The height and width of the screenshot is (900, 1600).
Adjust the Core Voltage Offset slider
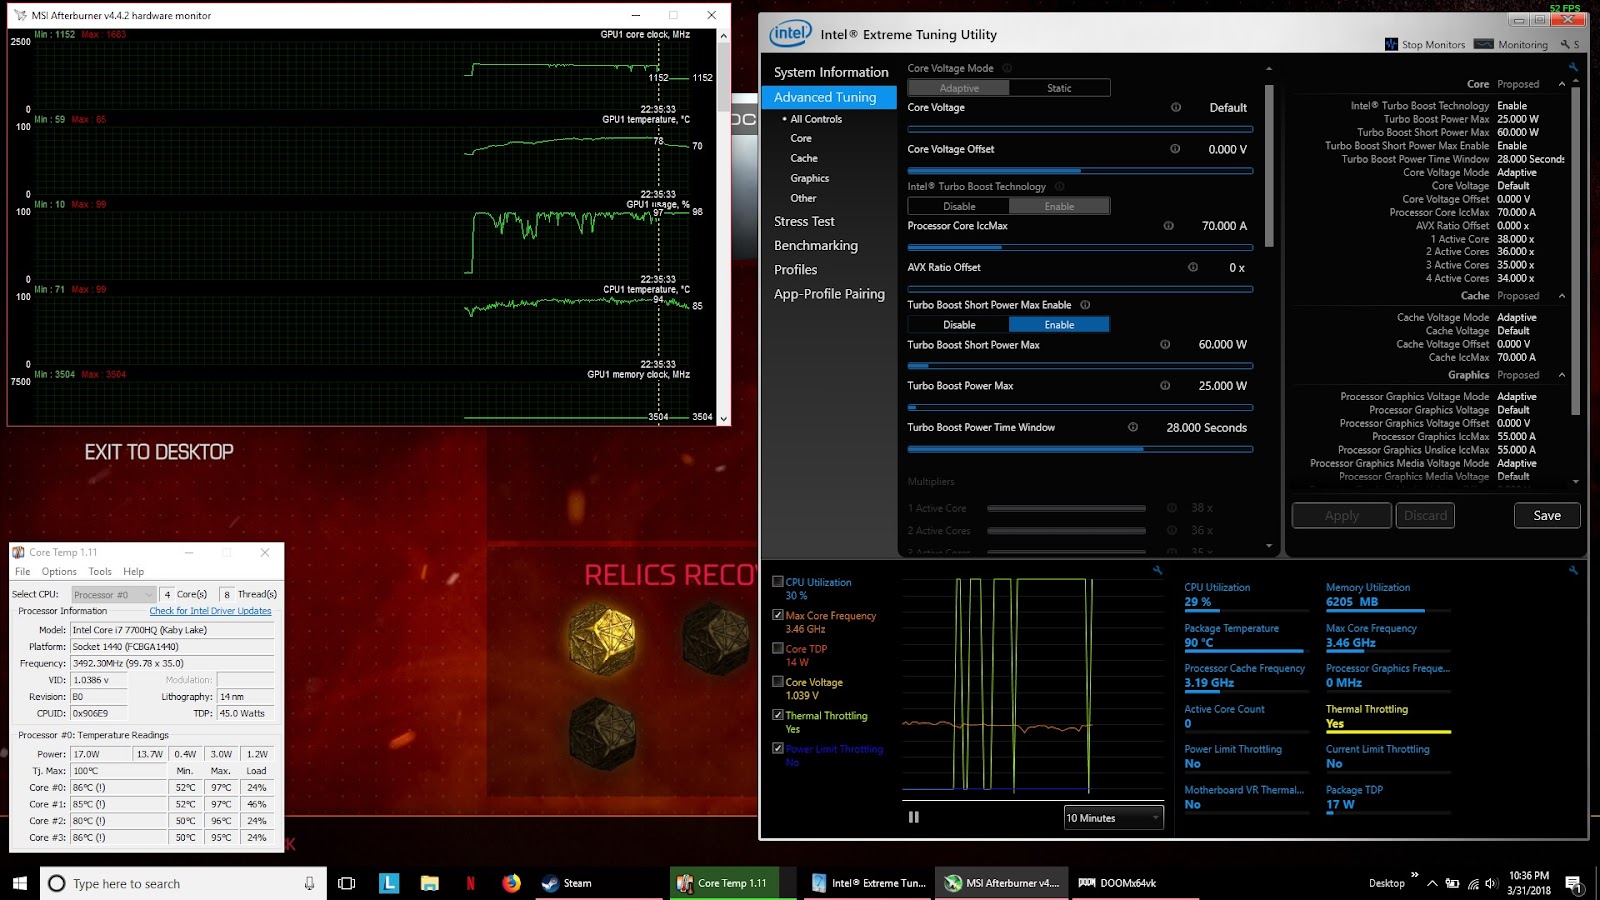point(1080,171)
